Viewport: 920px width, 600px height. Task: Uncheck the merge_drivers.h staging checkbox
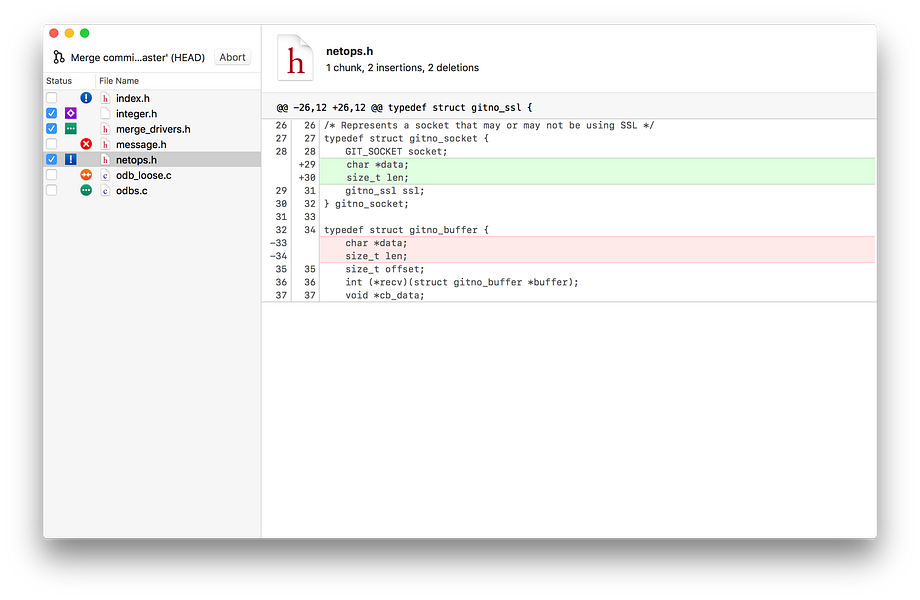click(52, 128)
